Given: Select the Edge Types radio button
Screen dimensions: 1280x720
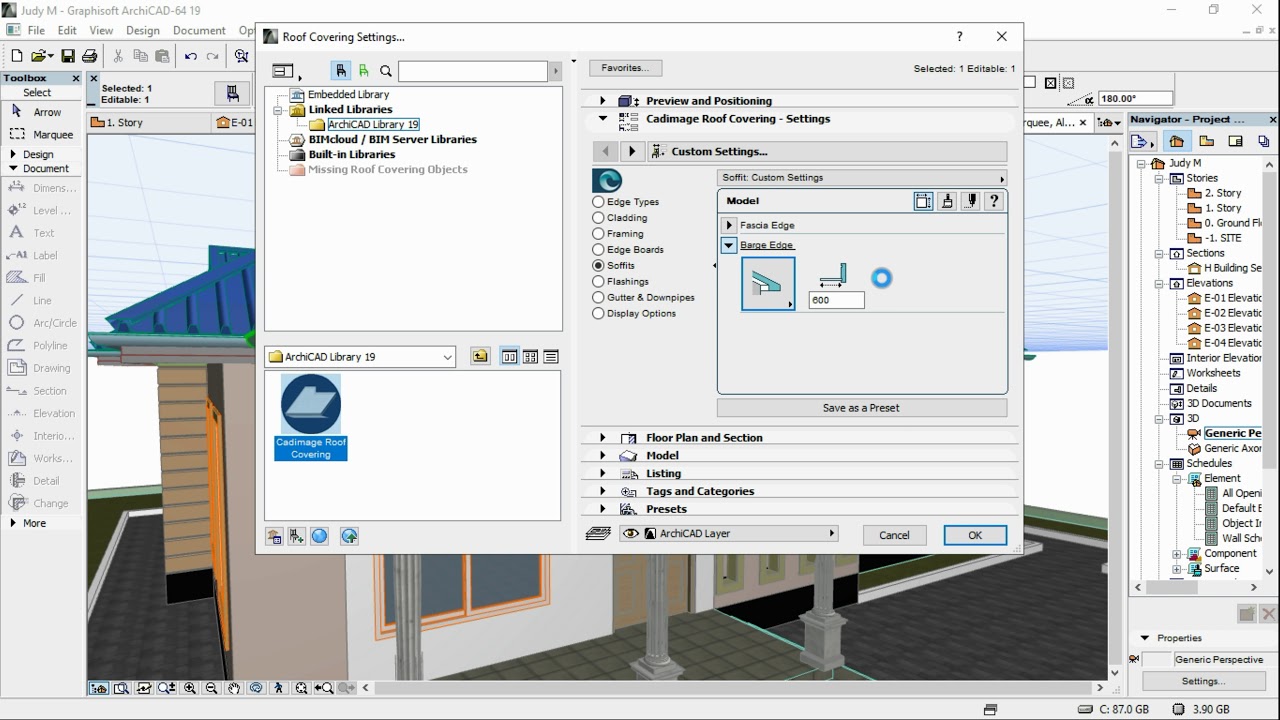Looking at the screenshot, I should (x=599, y=202).
